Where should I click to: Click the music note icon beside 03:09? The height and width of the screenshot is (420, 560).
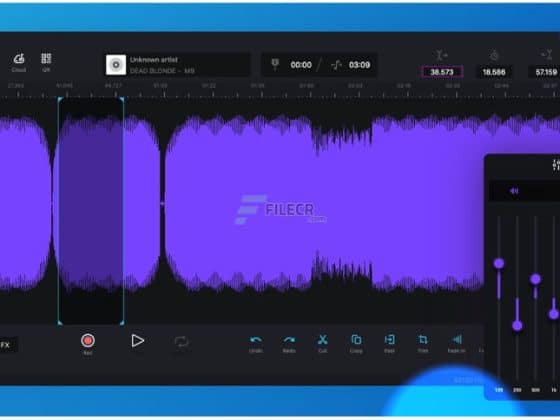(336, 65)
